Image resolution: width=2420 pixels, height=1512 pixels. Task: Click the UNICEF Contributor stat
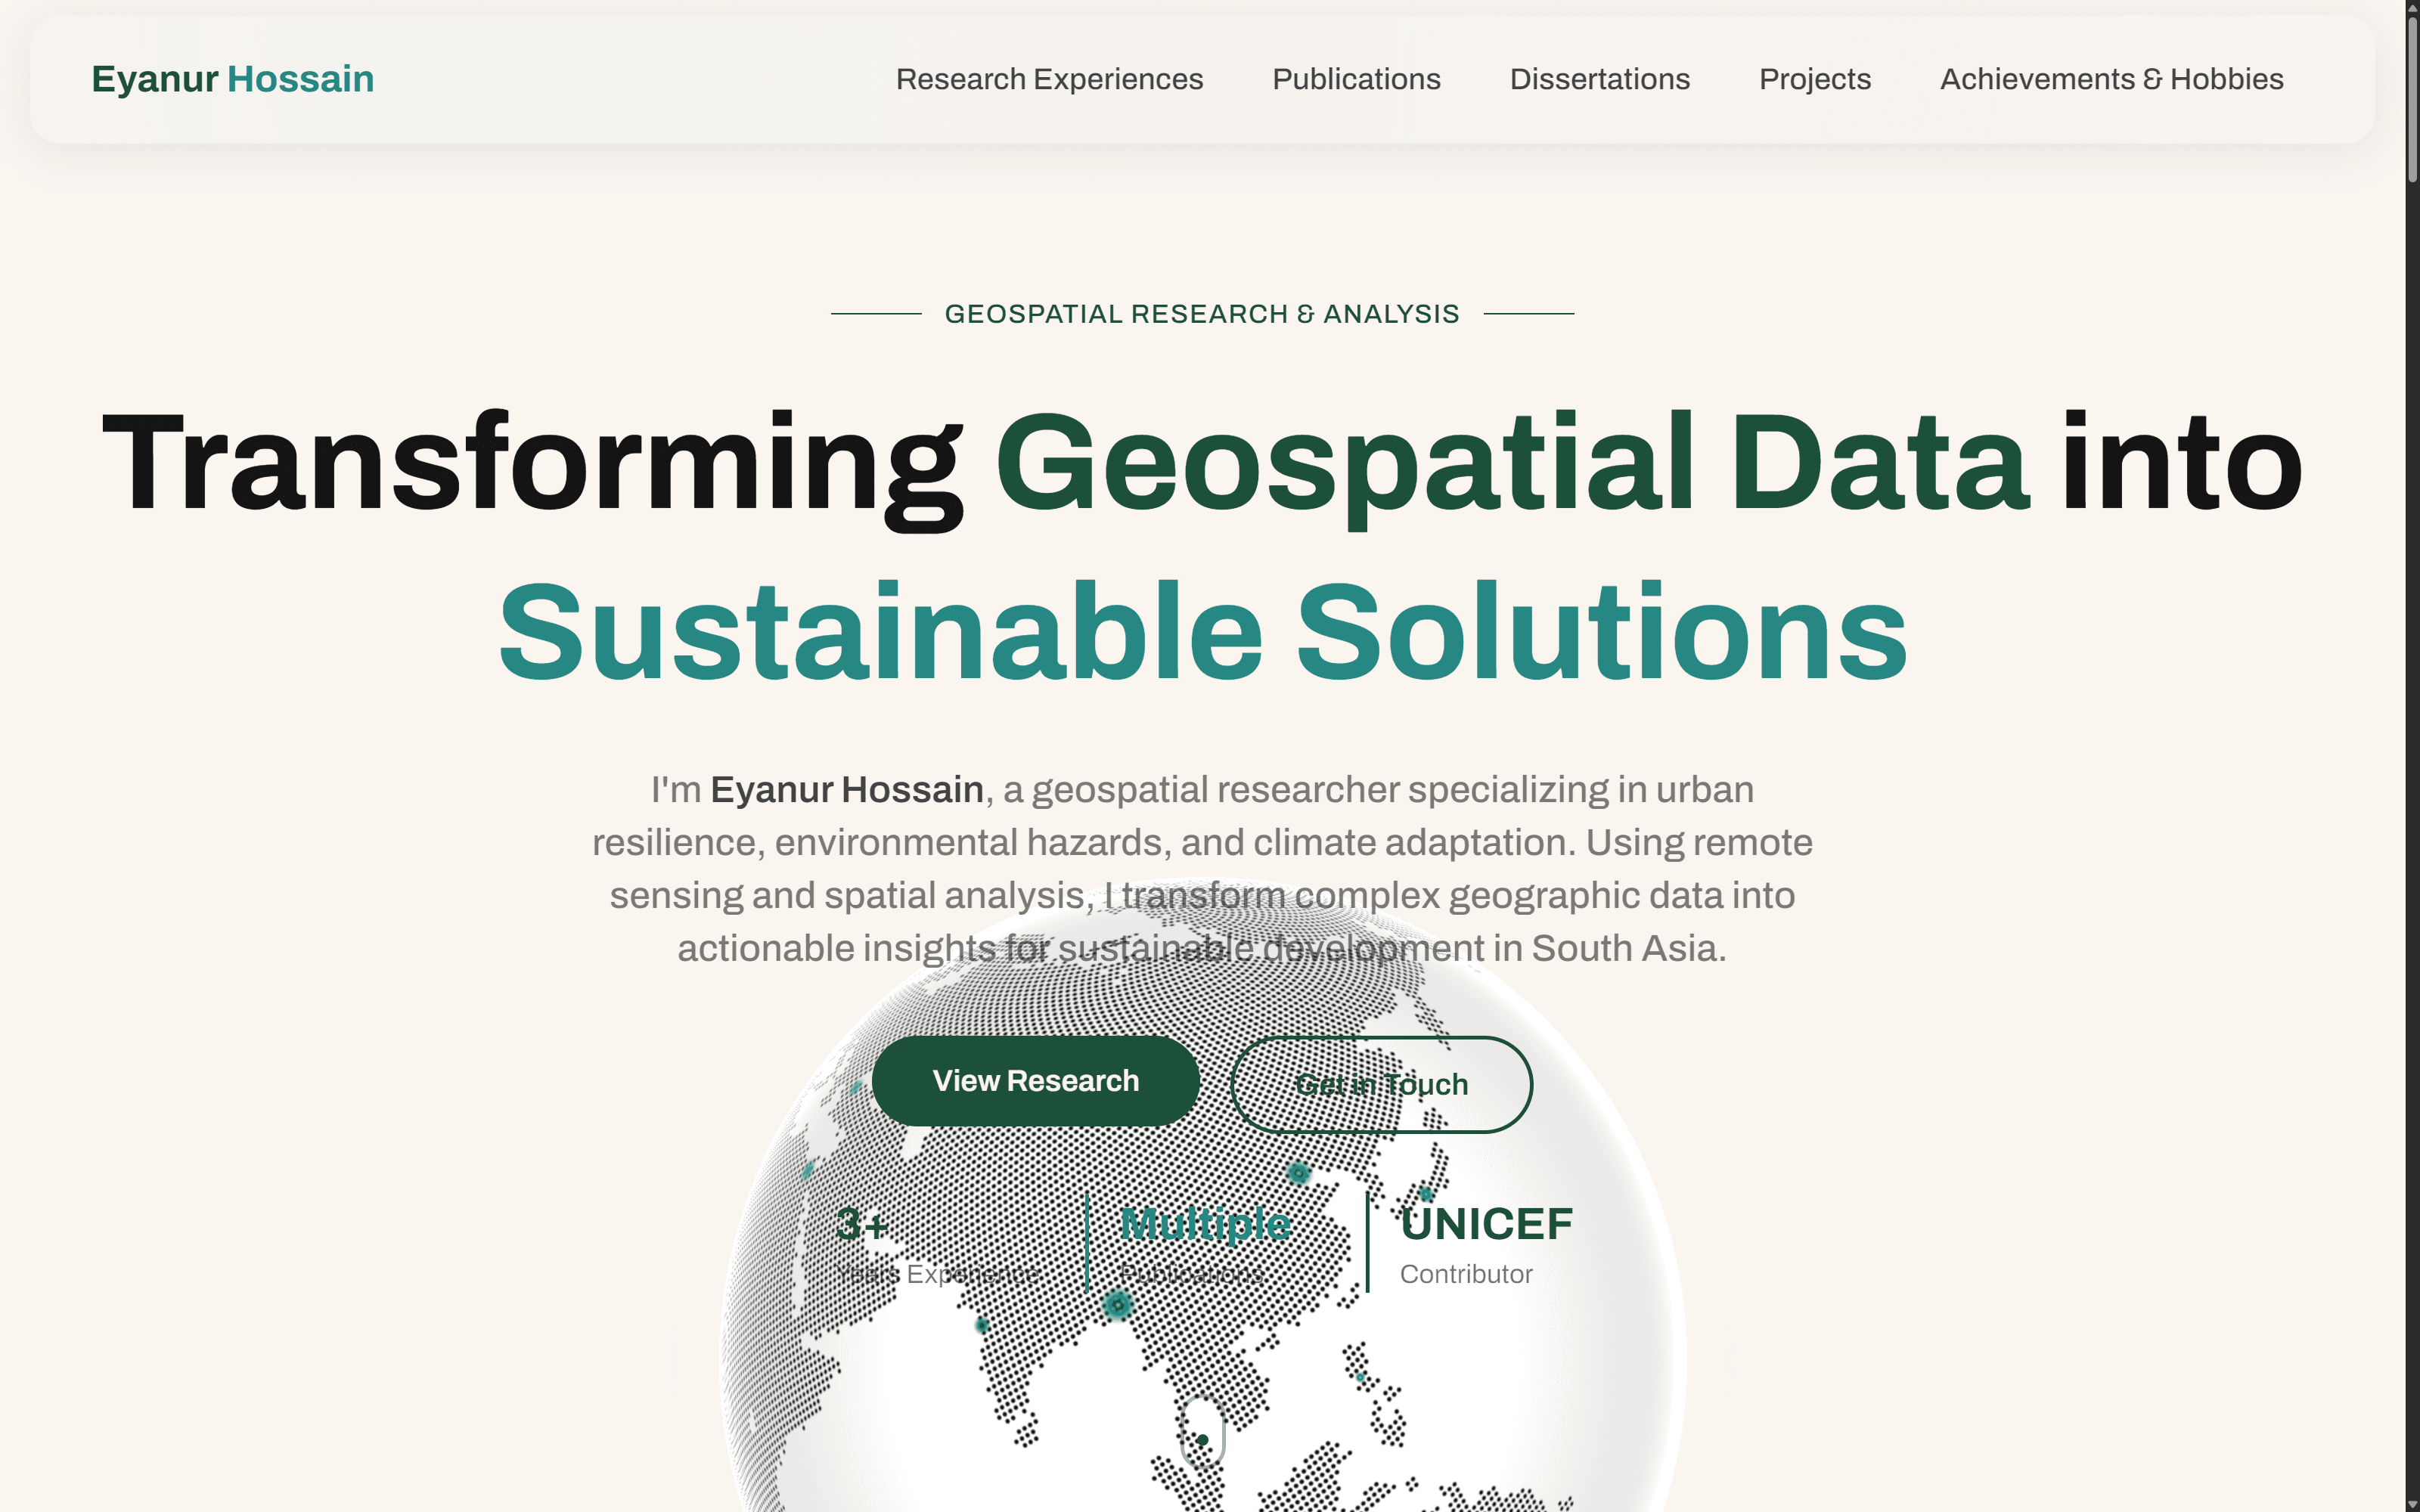(1485, 1245)
